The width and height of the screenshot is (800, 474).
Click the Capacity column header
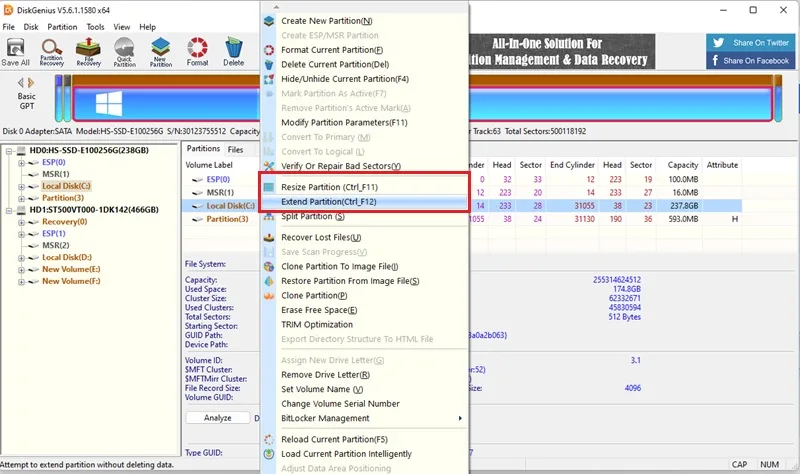pos(682,165)
